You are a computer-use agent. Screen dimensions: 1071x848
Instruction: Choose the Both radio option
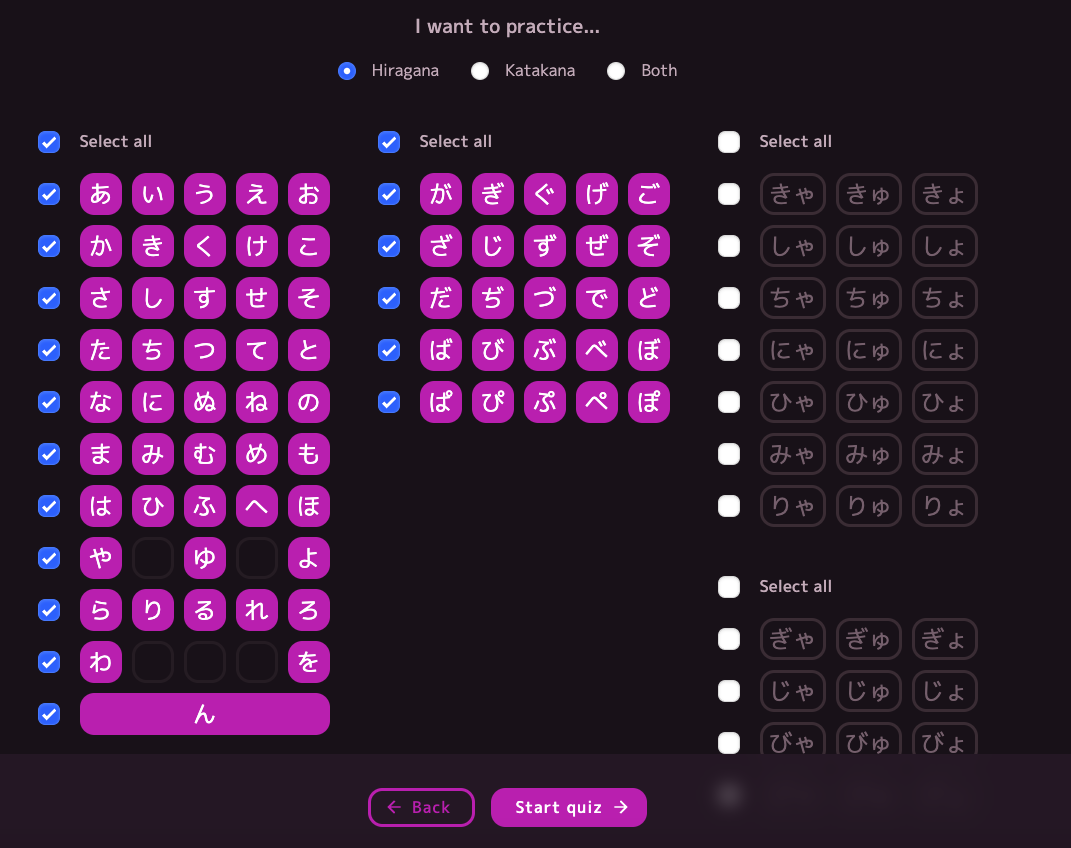coord(616,71)
